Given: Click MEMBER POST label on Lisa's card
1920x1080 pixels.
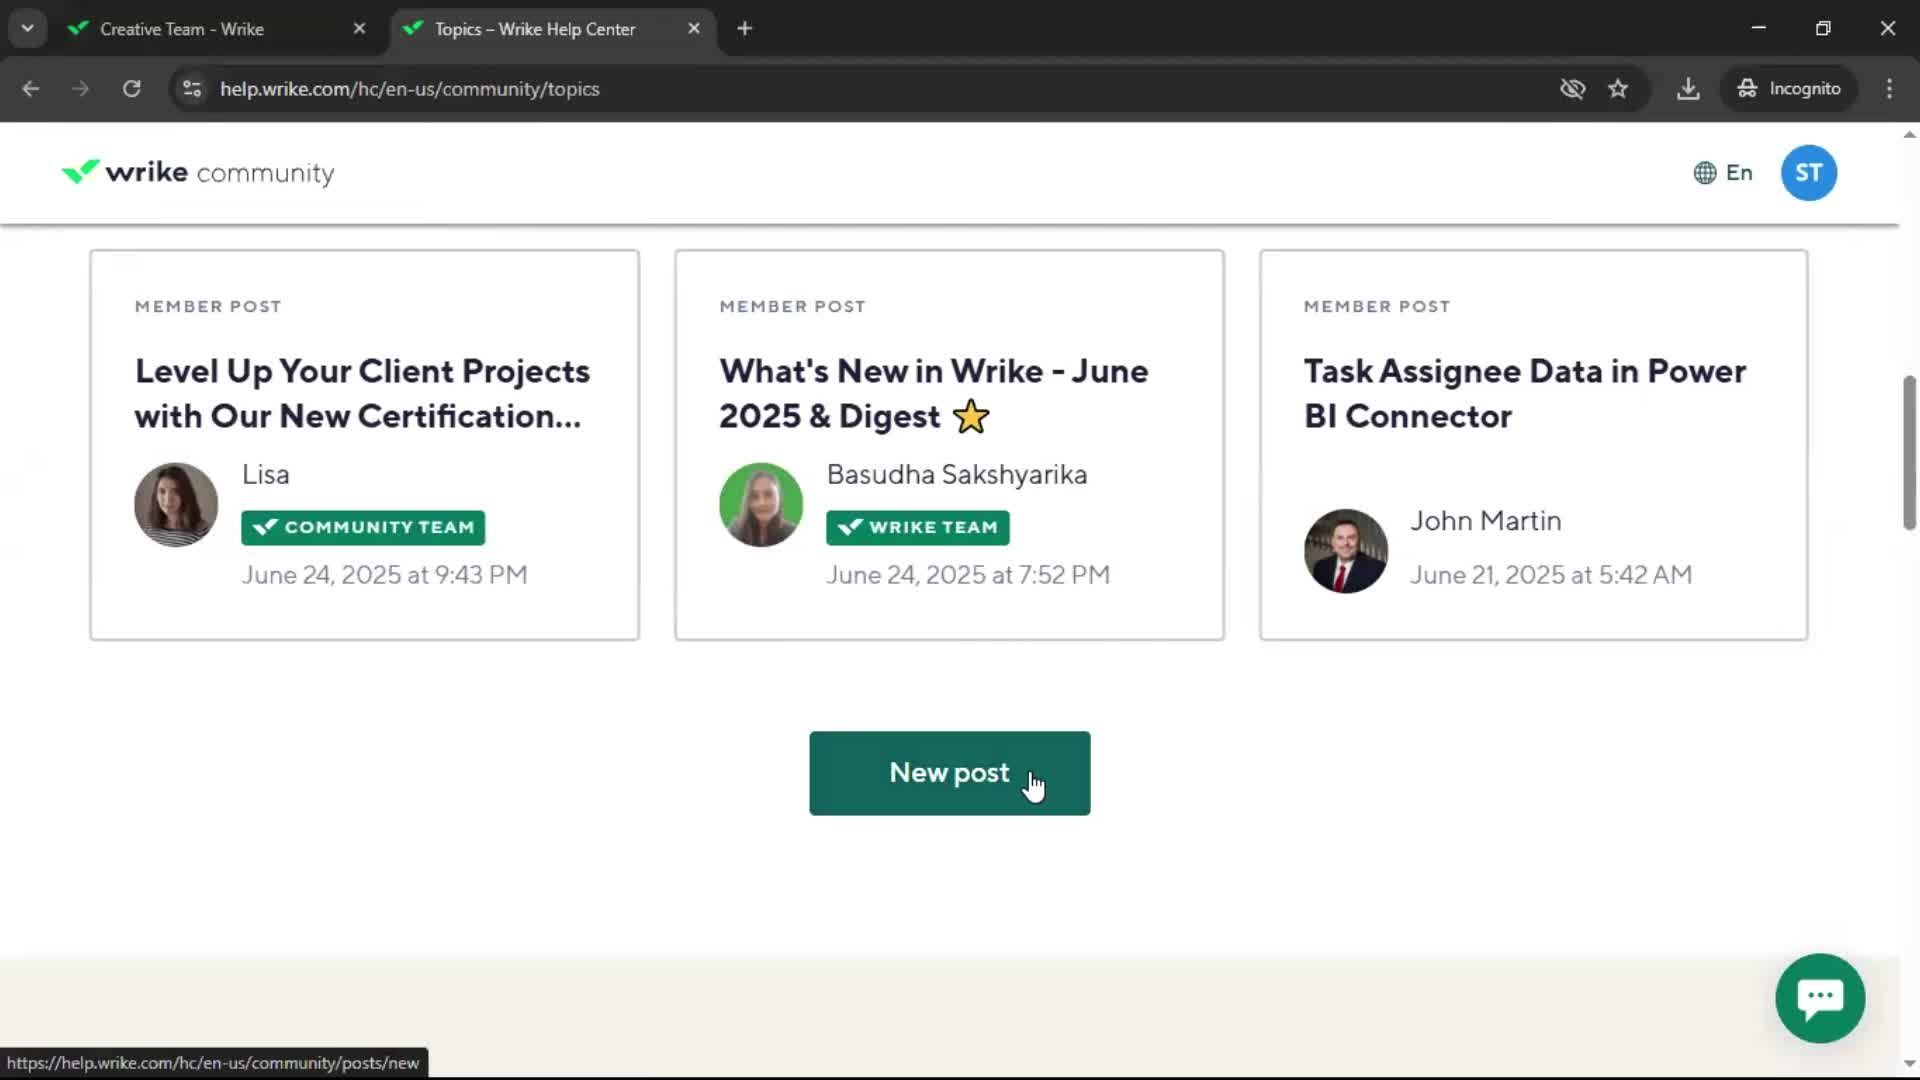Looking at the screenshot, I should [x=208, y=307].
